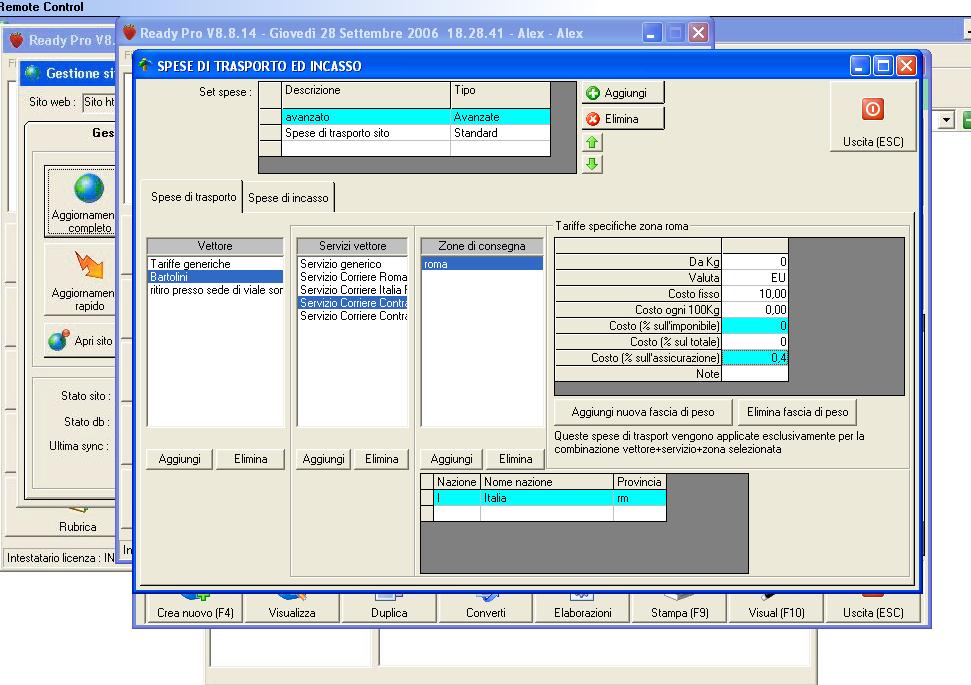Screen dimensions: 971x685
Task: Edit the Costo (% sul totale) value
Action: point(755,342)
